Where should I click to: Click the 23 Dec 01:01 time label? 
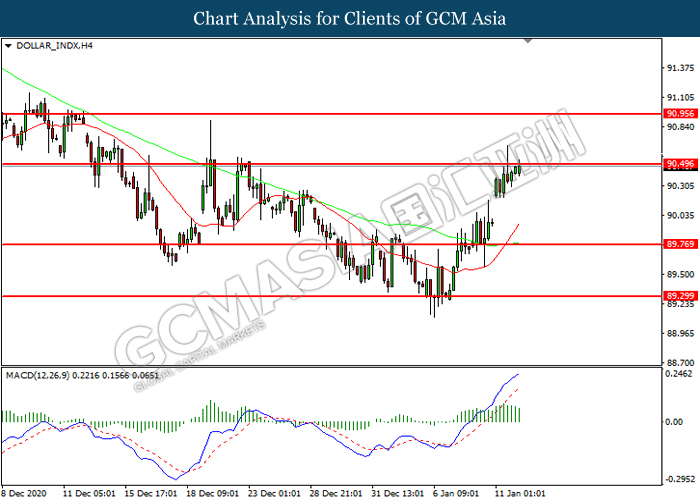tap(274, 493)
